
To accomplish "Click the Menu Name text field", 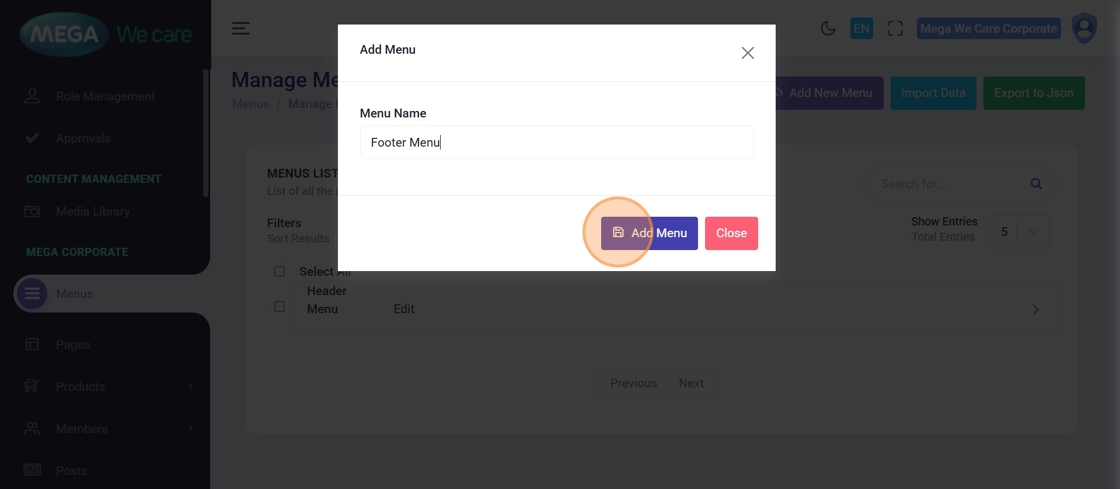I will coord(556,142).
